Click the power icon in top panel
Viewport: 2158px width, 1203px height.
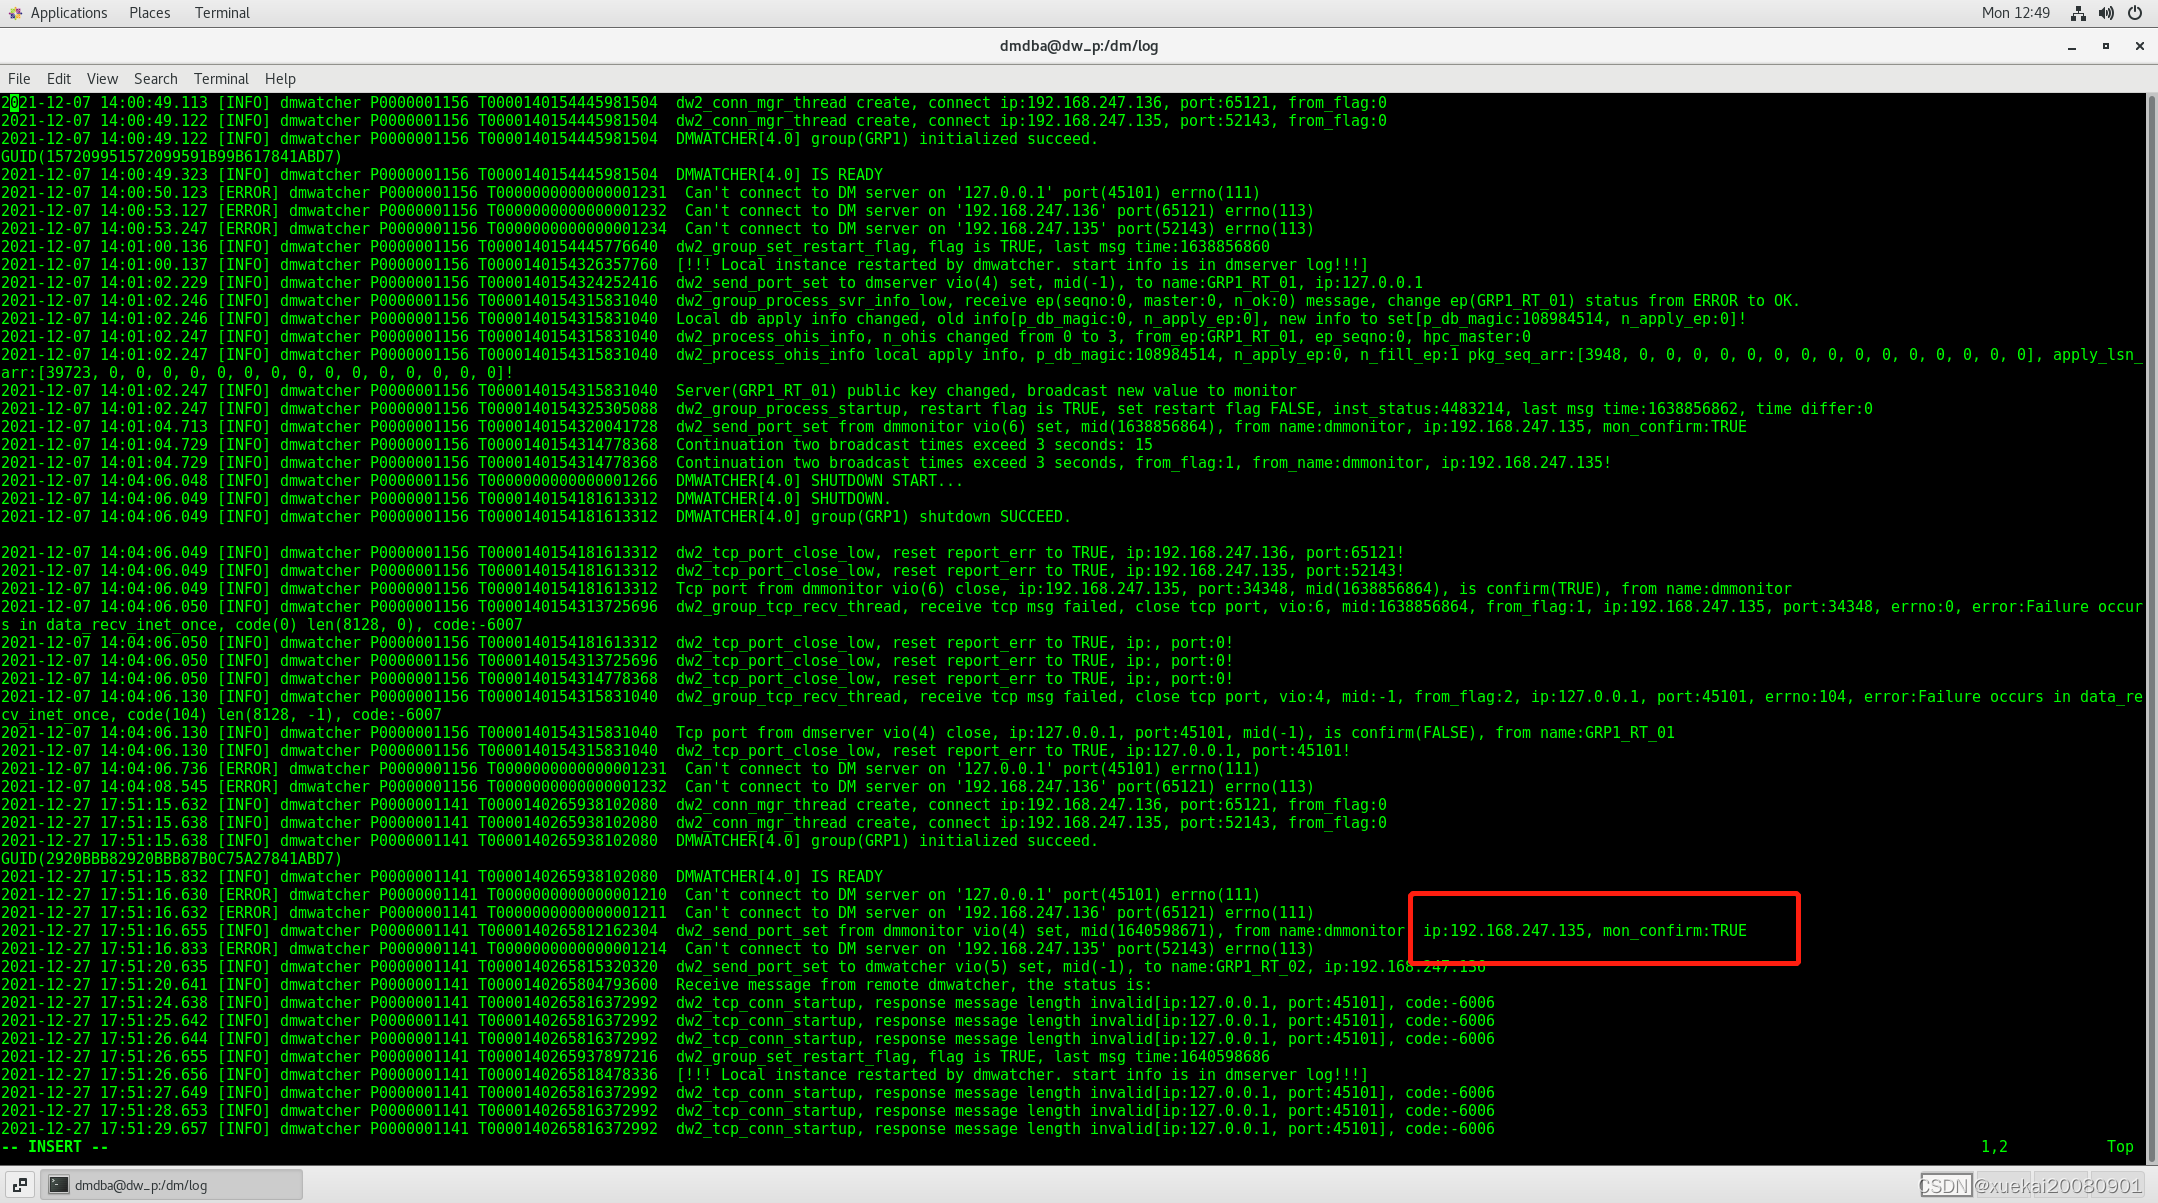point(2135,13)
